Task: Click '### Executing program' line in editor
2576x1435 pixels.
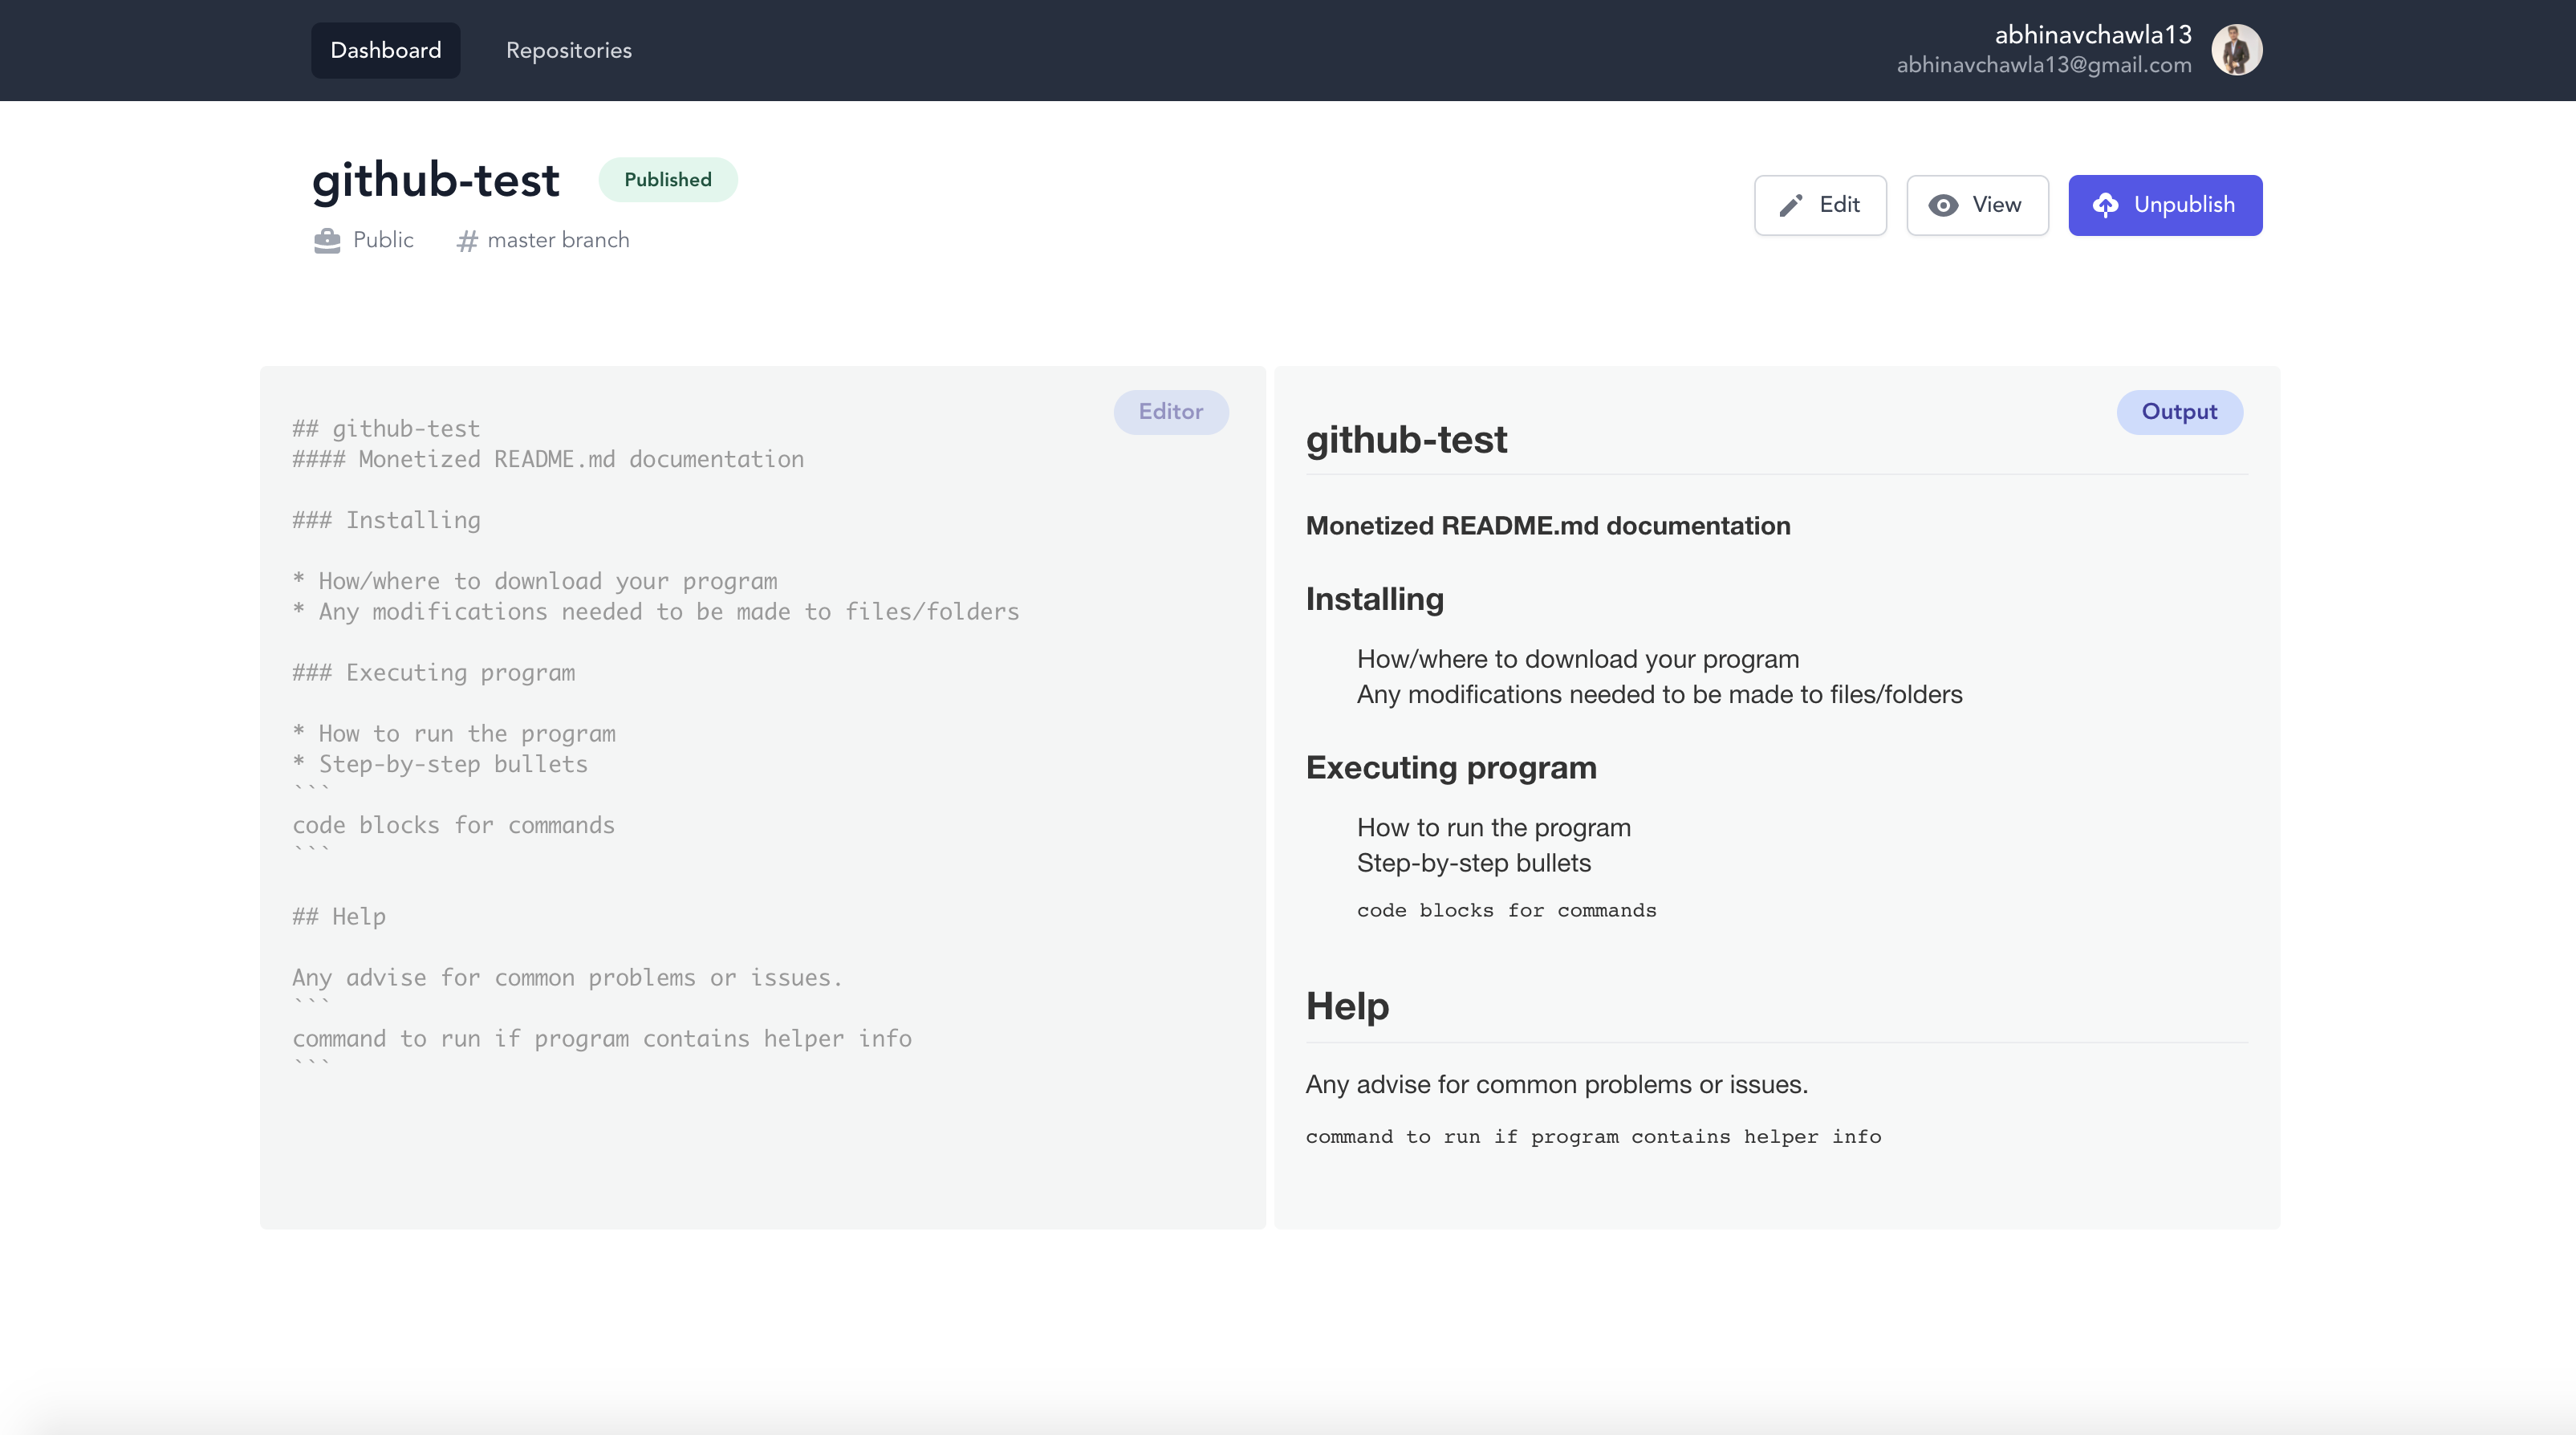Action: [434, 673]
